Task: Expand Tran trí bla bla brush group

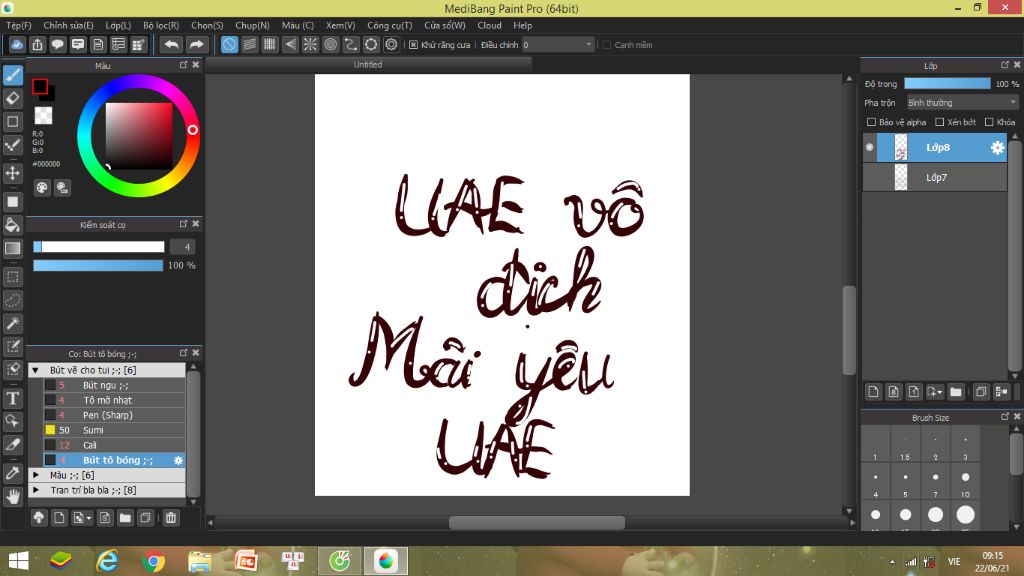Action: (36, 490)
